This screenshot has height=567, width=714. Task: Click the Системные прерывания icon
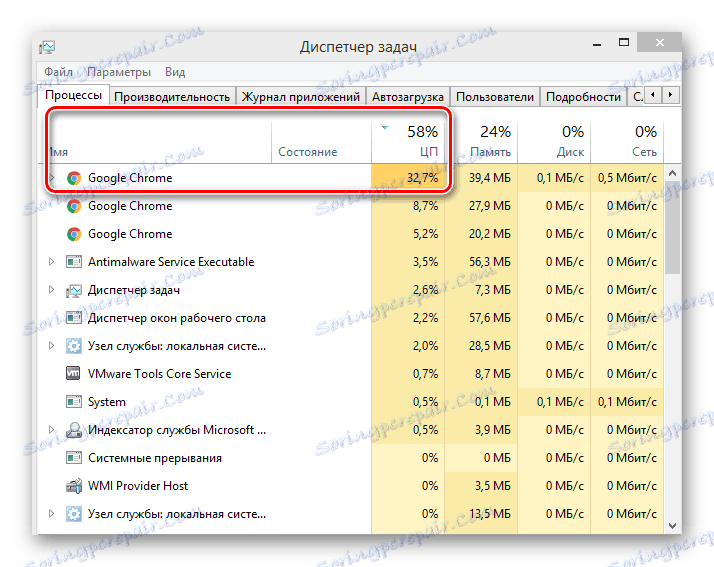74,458
